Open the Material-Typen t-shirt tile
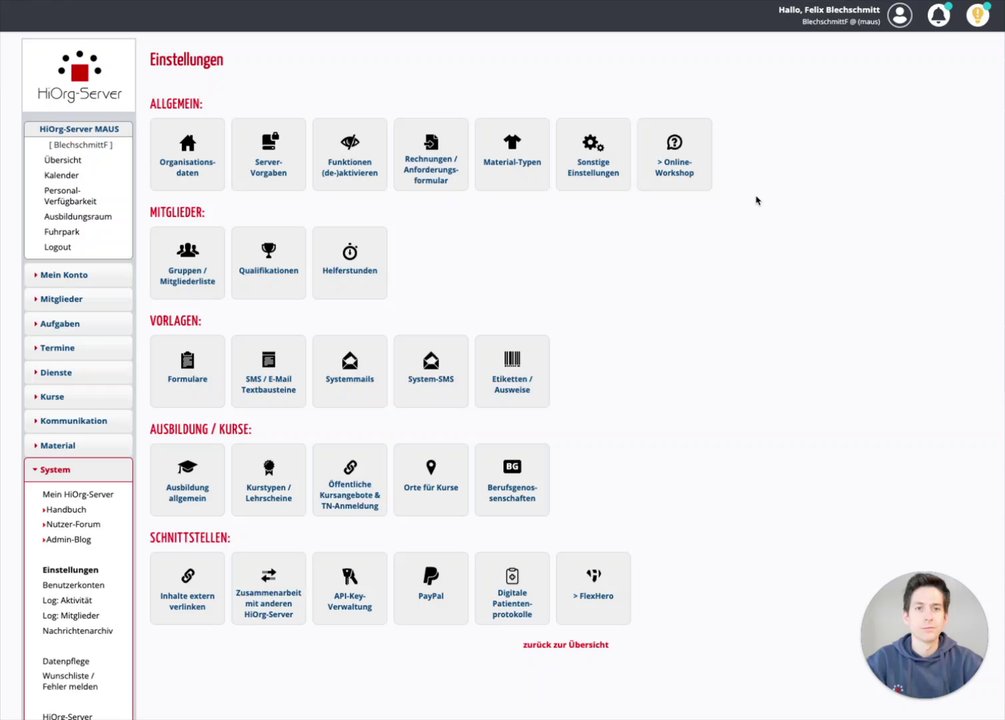 [x=512, y=155]
